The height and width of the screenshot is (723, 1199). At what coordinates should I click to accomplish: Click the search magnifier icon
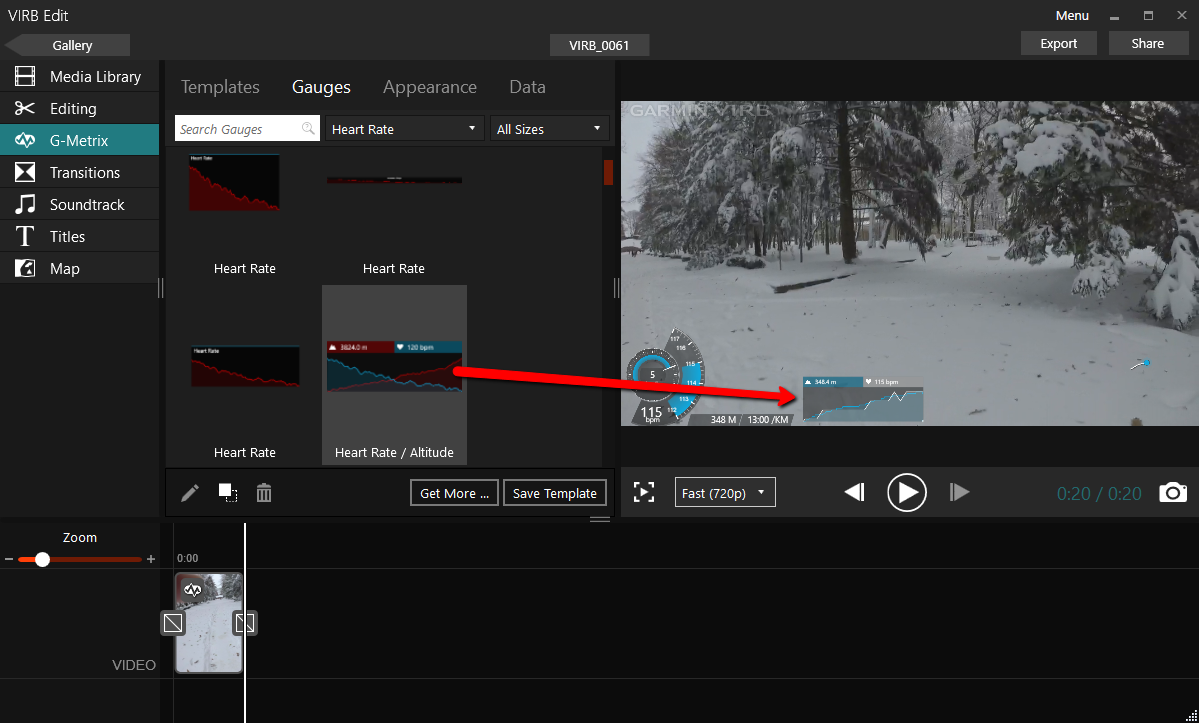(x=308, y=129)
